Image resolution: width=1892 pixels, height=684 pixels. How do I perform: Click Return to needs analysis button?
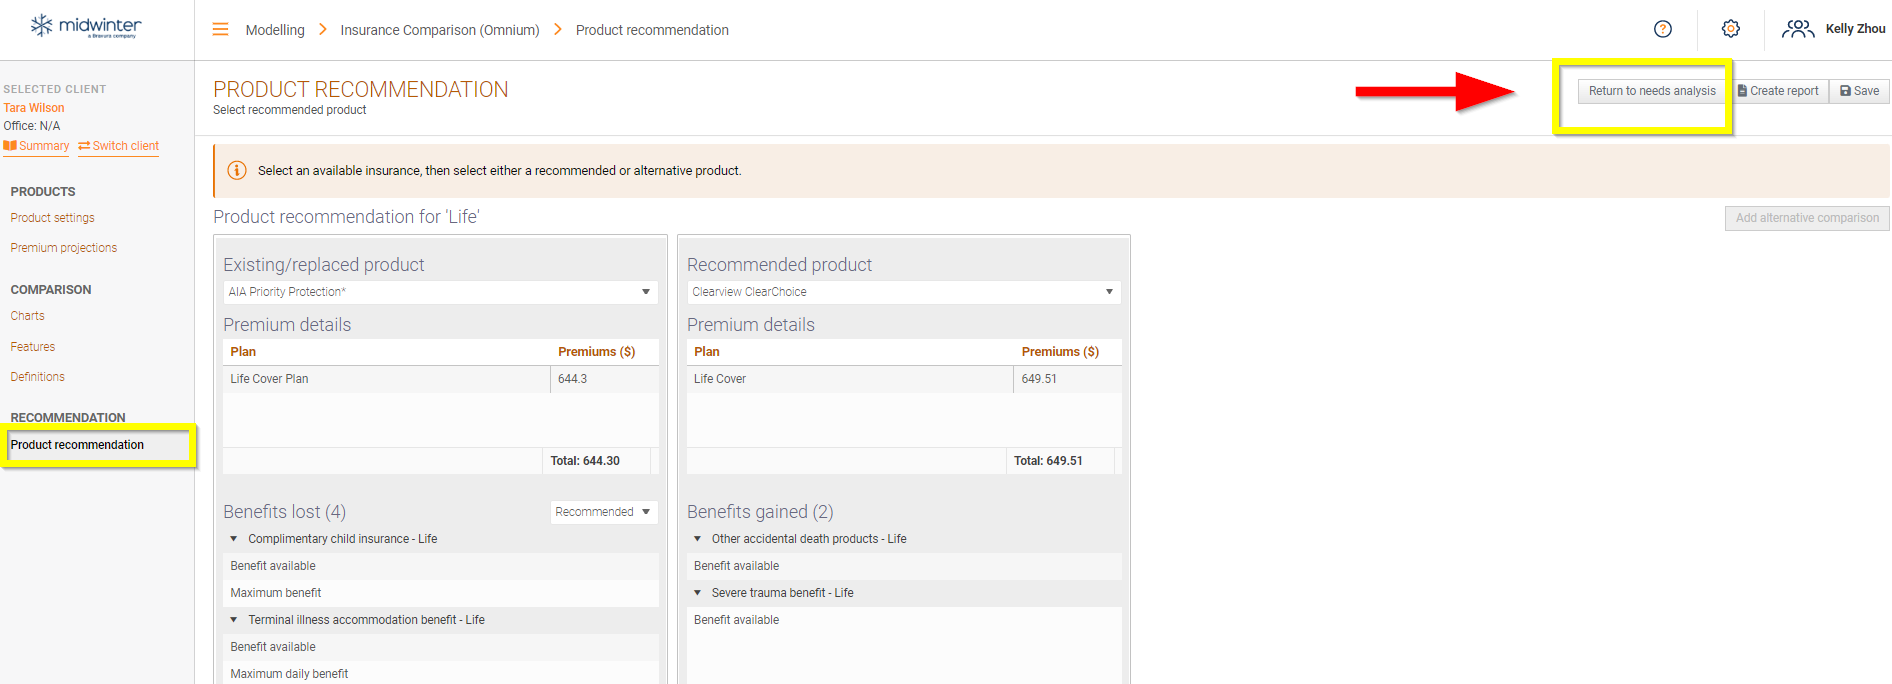pyautogui.click(x=1652, y=91)
